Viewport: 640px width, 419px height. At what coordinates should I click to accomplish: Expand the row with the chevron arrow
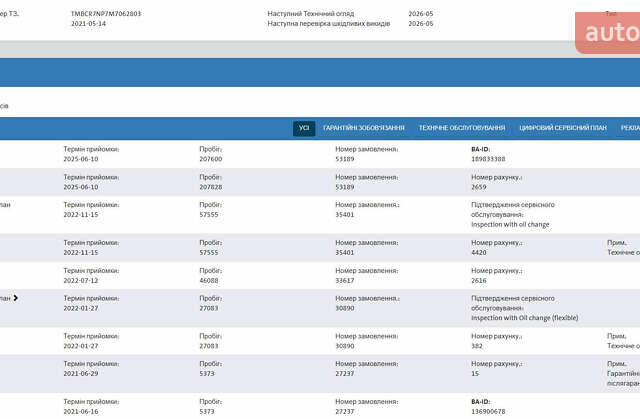(x=16, y=297)
